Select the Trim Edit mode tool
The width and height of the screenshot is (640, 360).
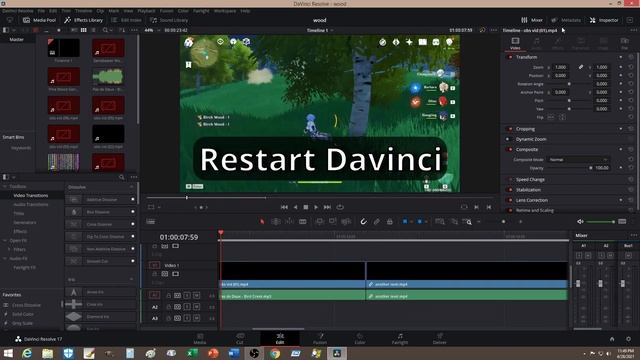(x=276, y=222)
